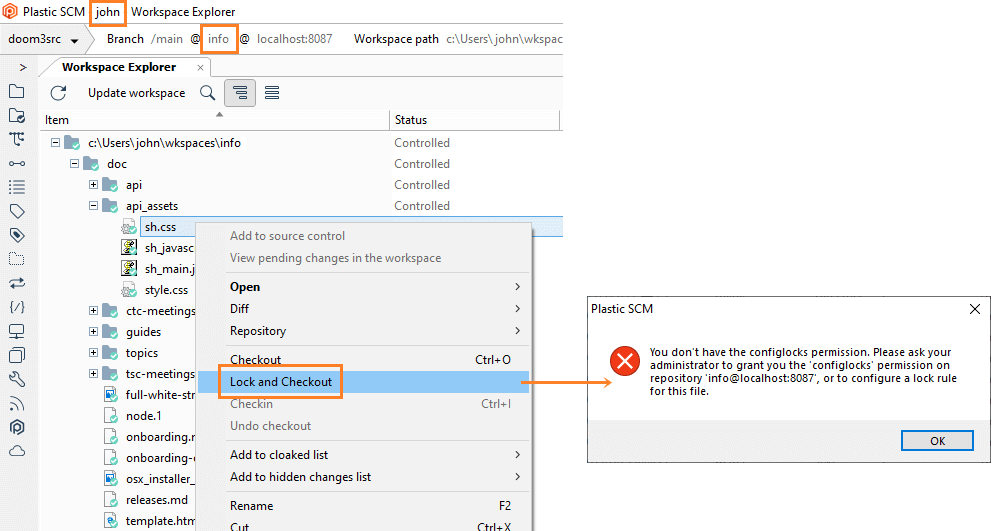Click the Update workspace button
Screen dimensions: 995x531
coord(136,93)
